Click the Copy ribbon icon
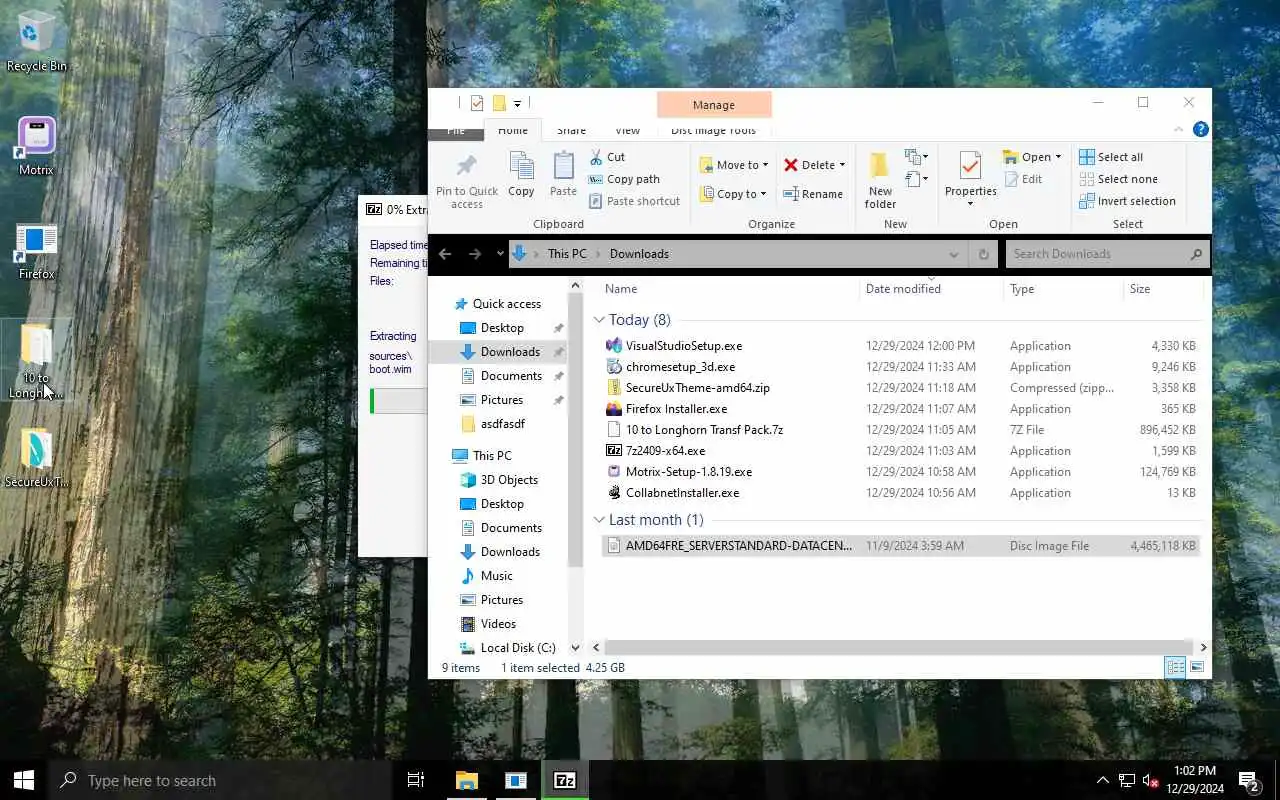 pos(521,167)
